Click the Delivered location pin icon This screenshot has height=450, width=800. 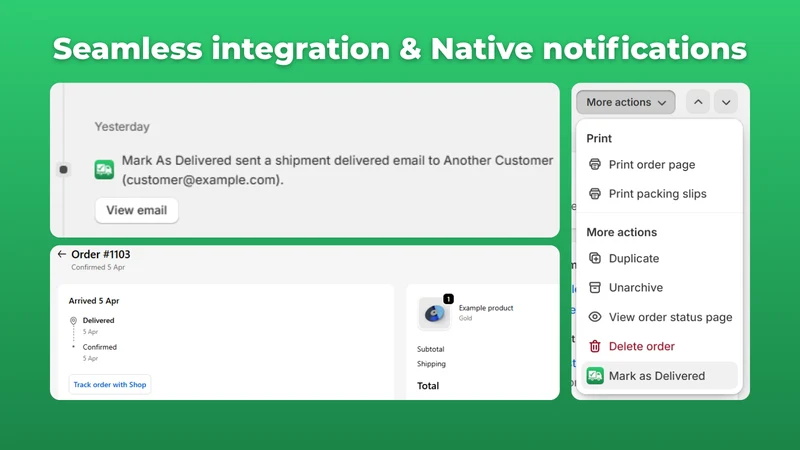(x=73, y=321)
